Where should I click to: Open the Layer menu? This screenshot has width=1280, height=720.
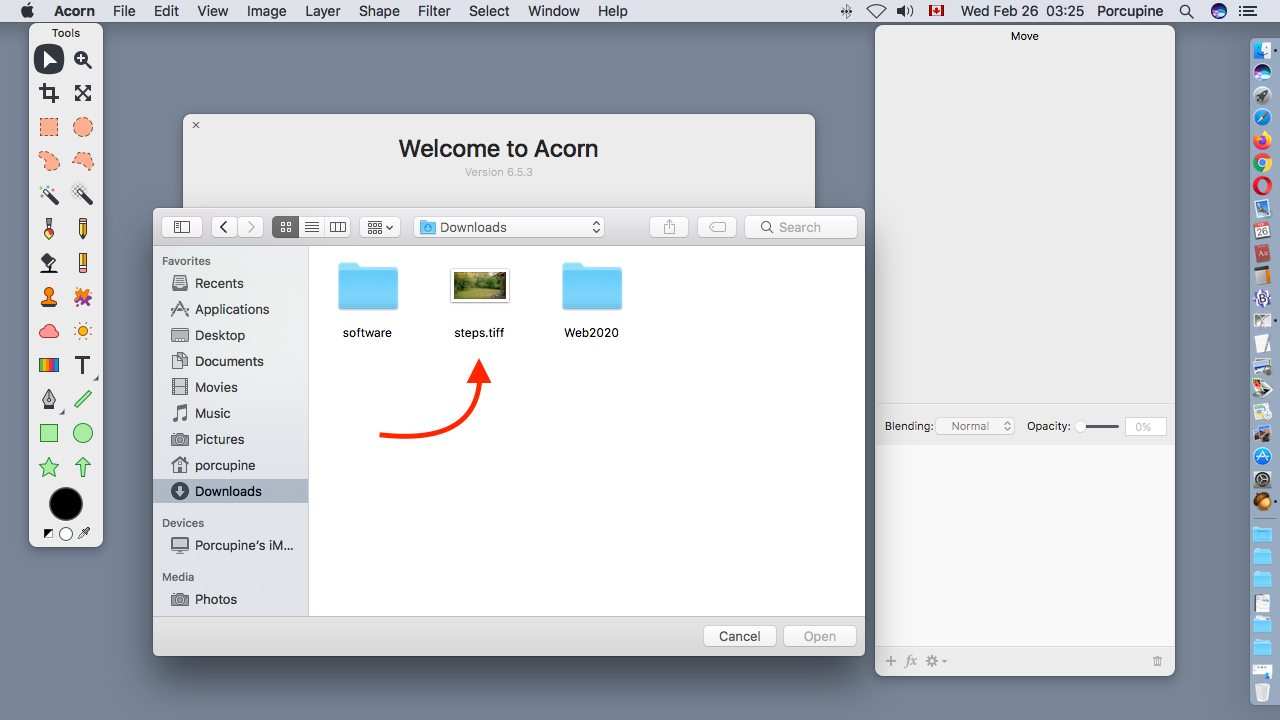pos(322,11)
